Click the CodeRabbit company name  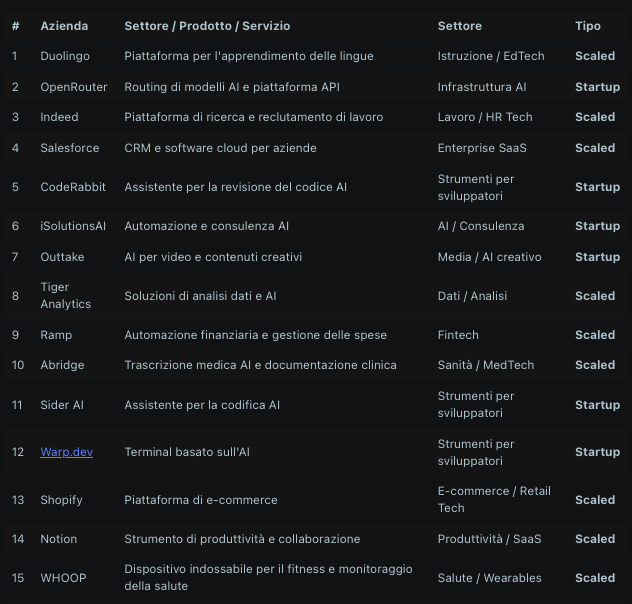click(70, 187)
